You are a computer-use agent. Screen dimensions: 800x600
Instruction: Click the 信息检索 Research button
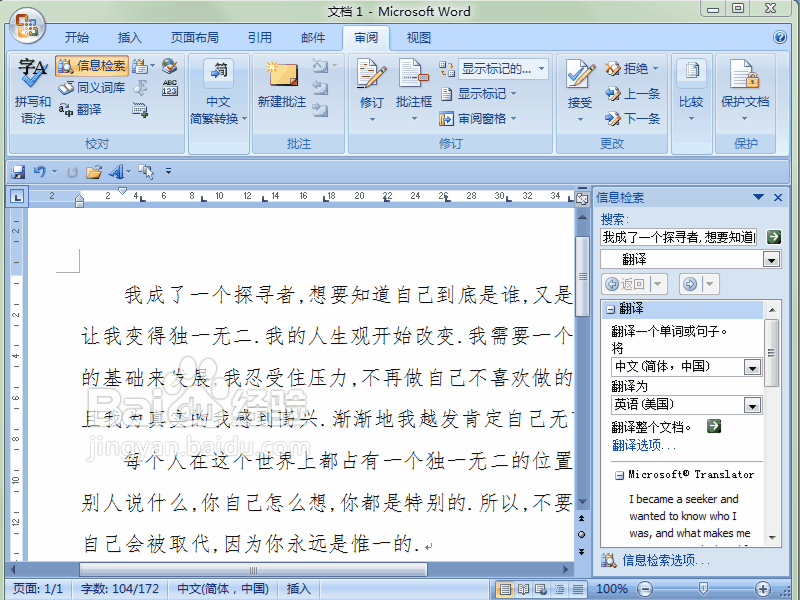(92, 66)
